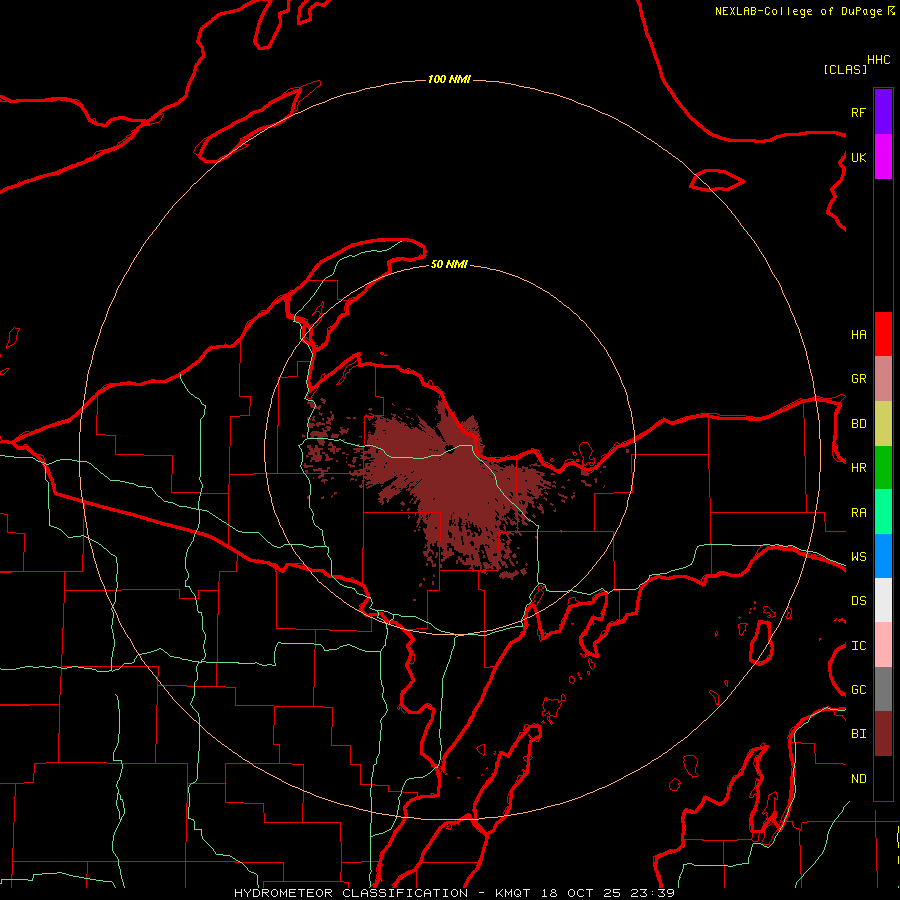Click the HA legend label
The height and width of the screenshot is (900, 900).
point(858,335)
